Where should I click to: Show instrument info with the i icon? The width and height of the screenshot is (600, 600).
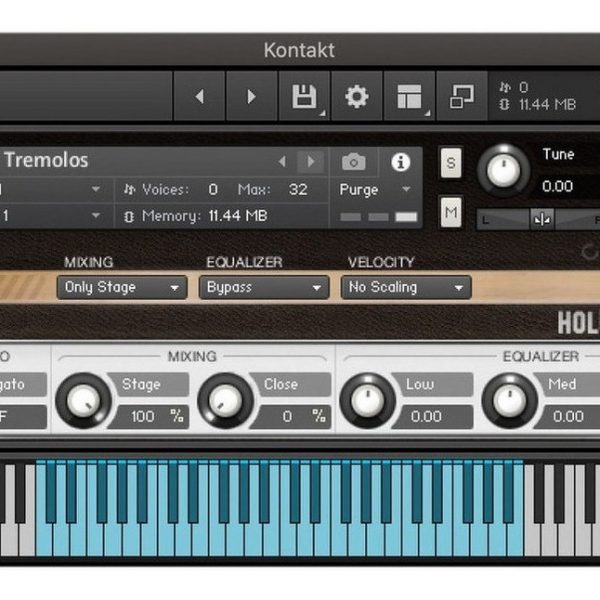(x=401, y=162)
